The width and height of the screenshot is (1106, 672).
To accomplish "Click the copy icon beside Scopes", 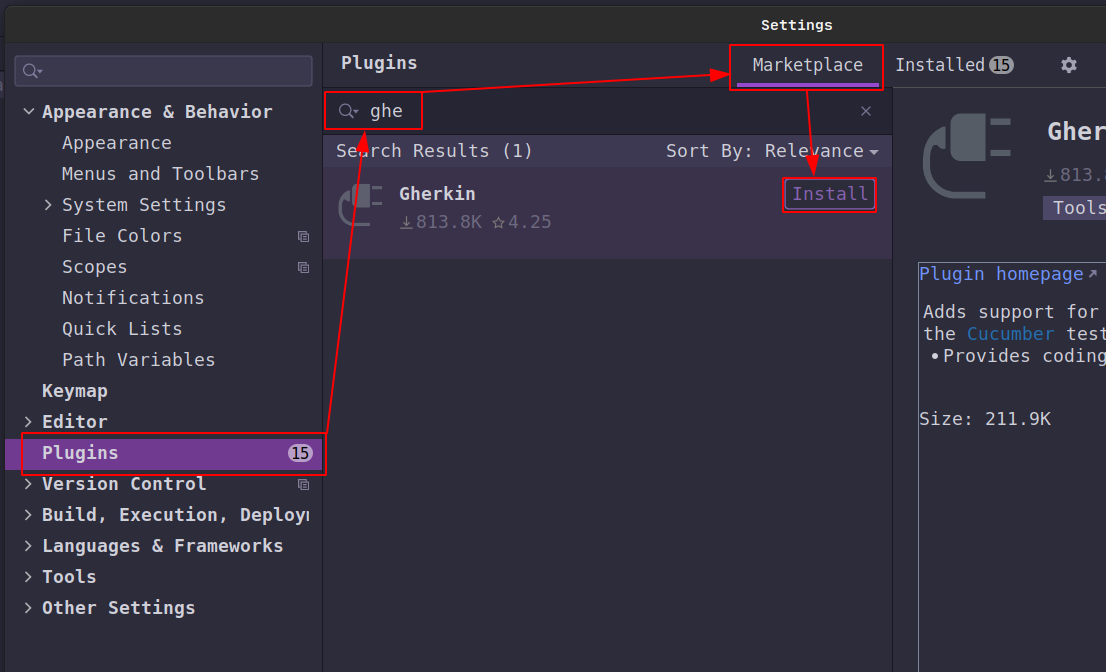I will click(x=303, y=268).
